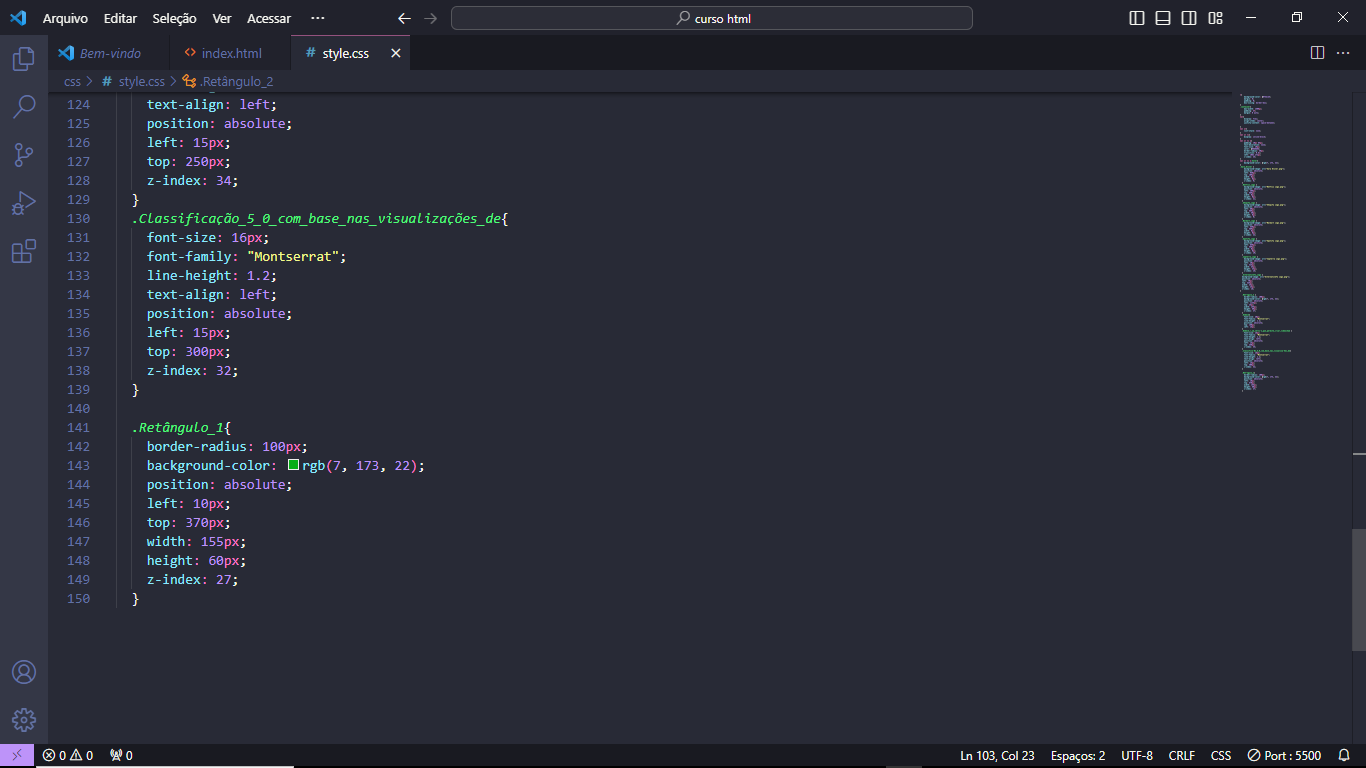Image resolution: width=1366 pixels, height=768 pixels.
Task: Open the Search view icon
Action: 24,107
